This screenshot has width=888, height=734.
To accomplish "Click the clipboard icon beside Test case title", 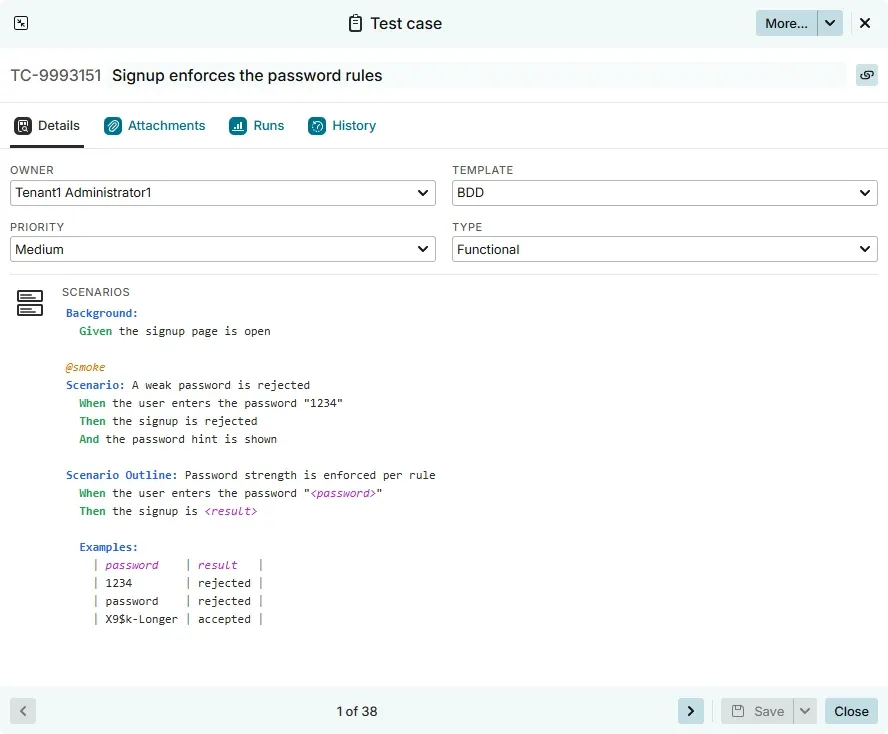I will point(355,23).
